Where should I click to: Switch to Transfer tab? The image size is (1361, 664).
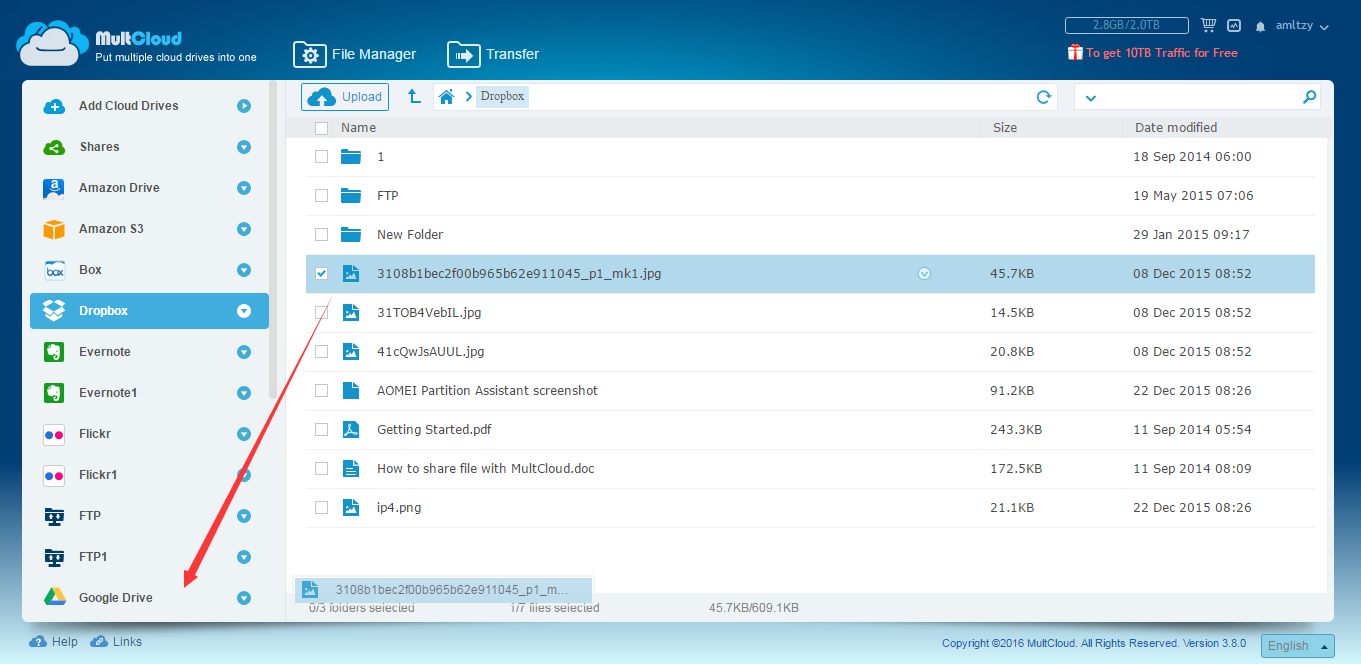(x=493, y=54)
